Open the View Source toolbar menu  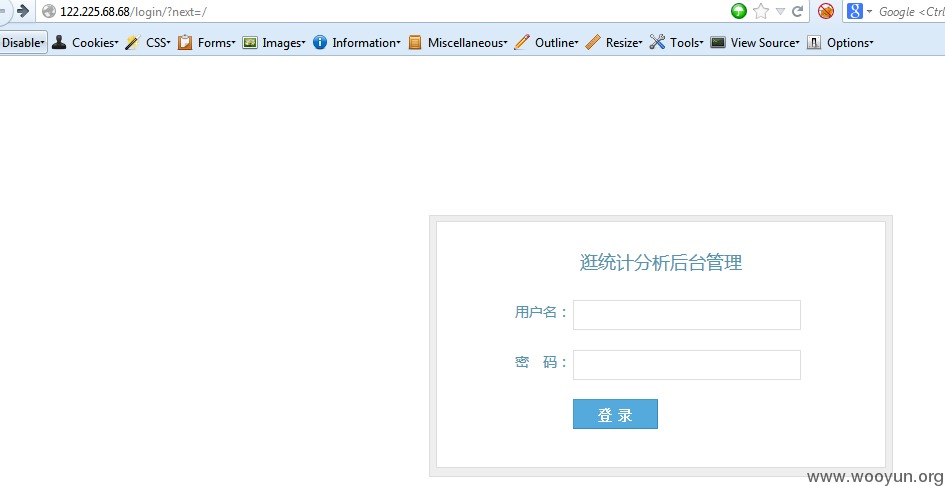765,43
